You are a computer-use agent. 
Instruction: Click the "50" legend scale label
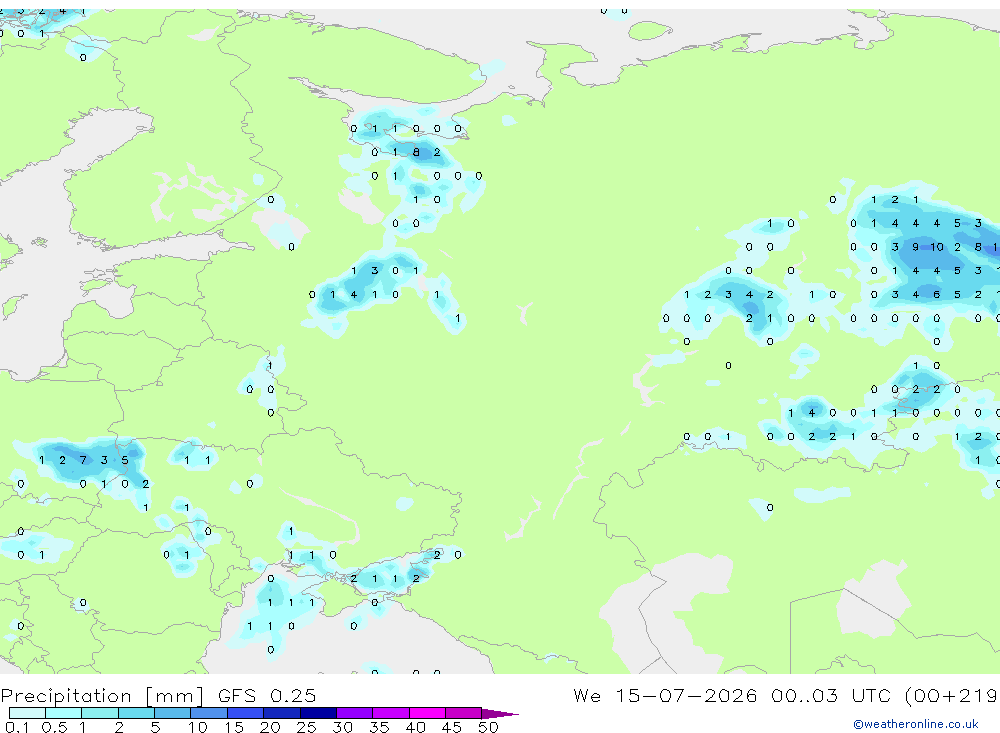pos(488,727)
